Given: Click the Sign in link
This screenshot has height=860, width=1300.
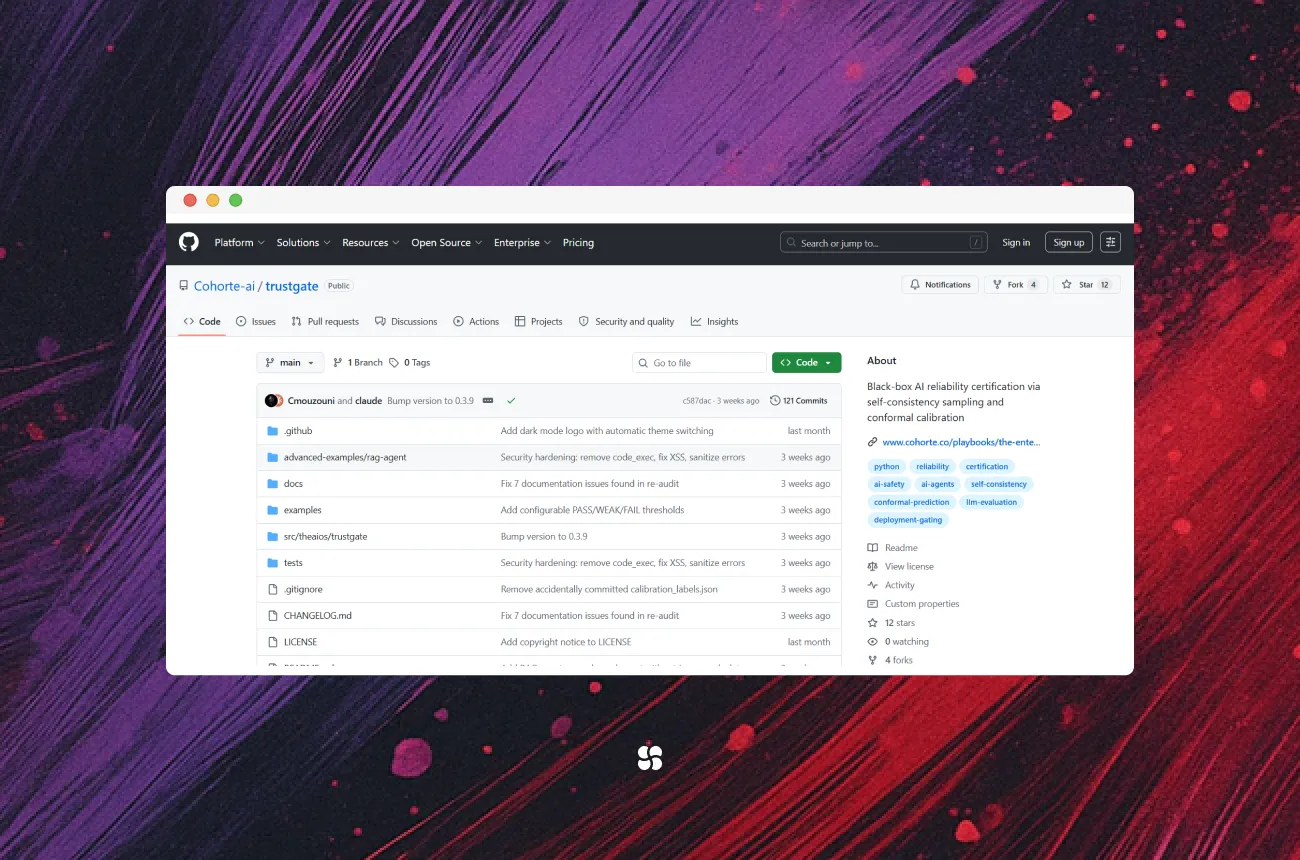Looking at the screenshot, I should point(1016,243).
